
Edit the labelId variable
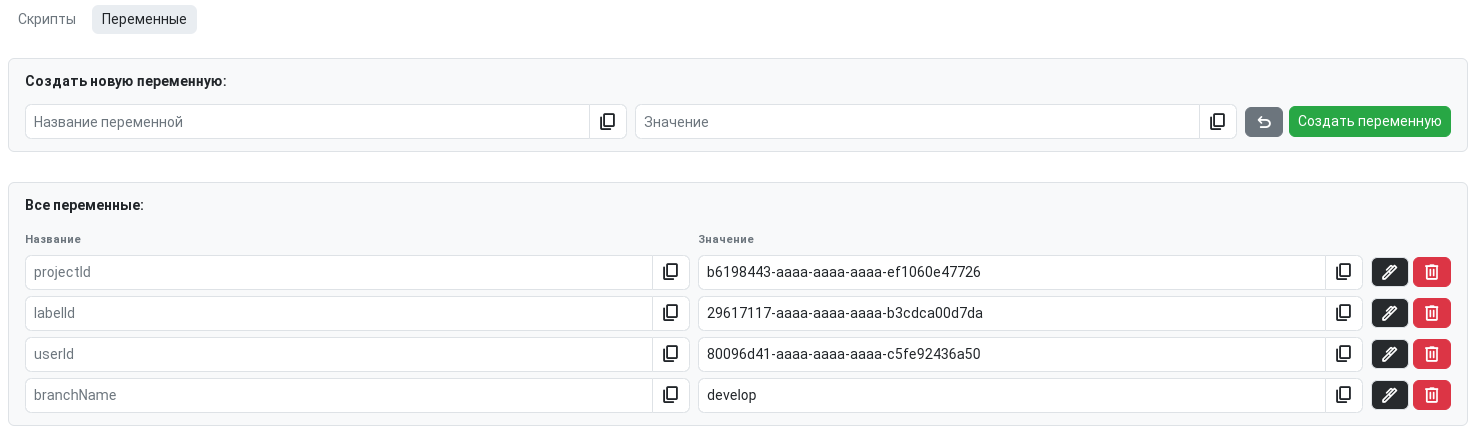pos(1389,313)
